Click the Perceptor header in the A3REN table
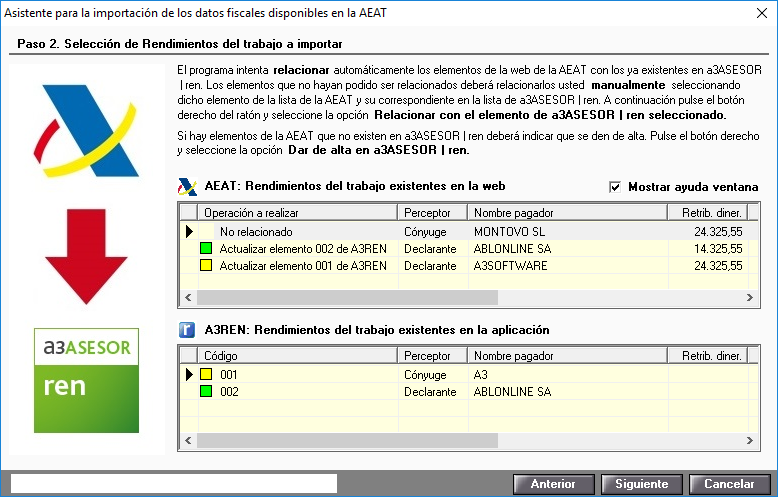 432,356
